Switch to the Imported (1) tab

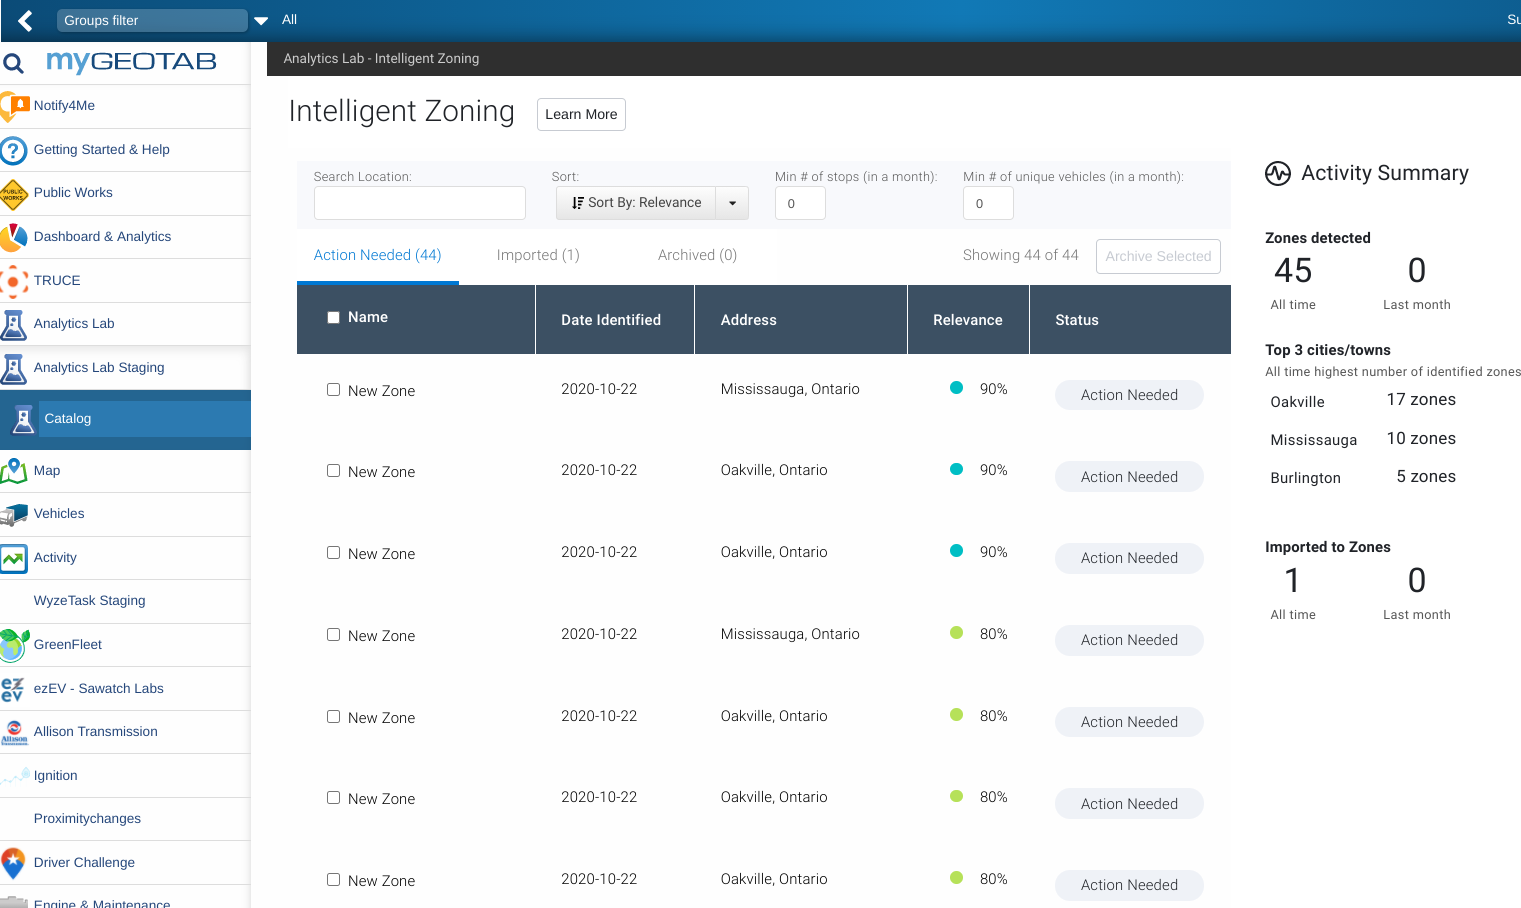tap(538, 255)
